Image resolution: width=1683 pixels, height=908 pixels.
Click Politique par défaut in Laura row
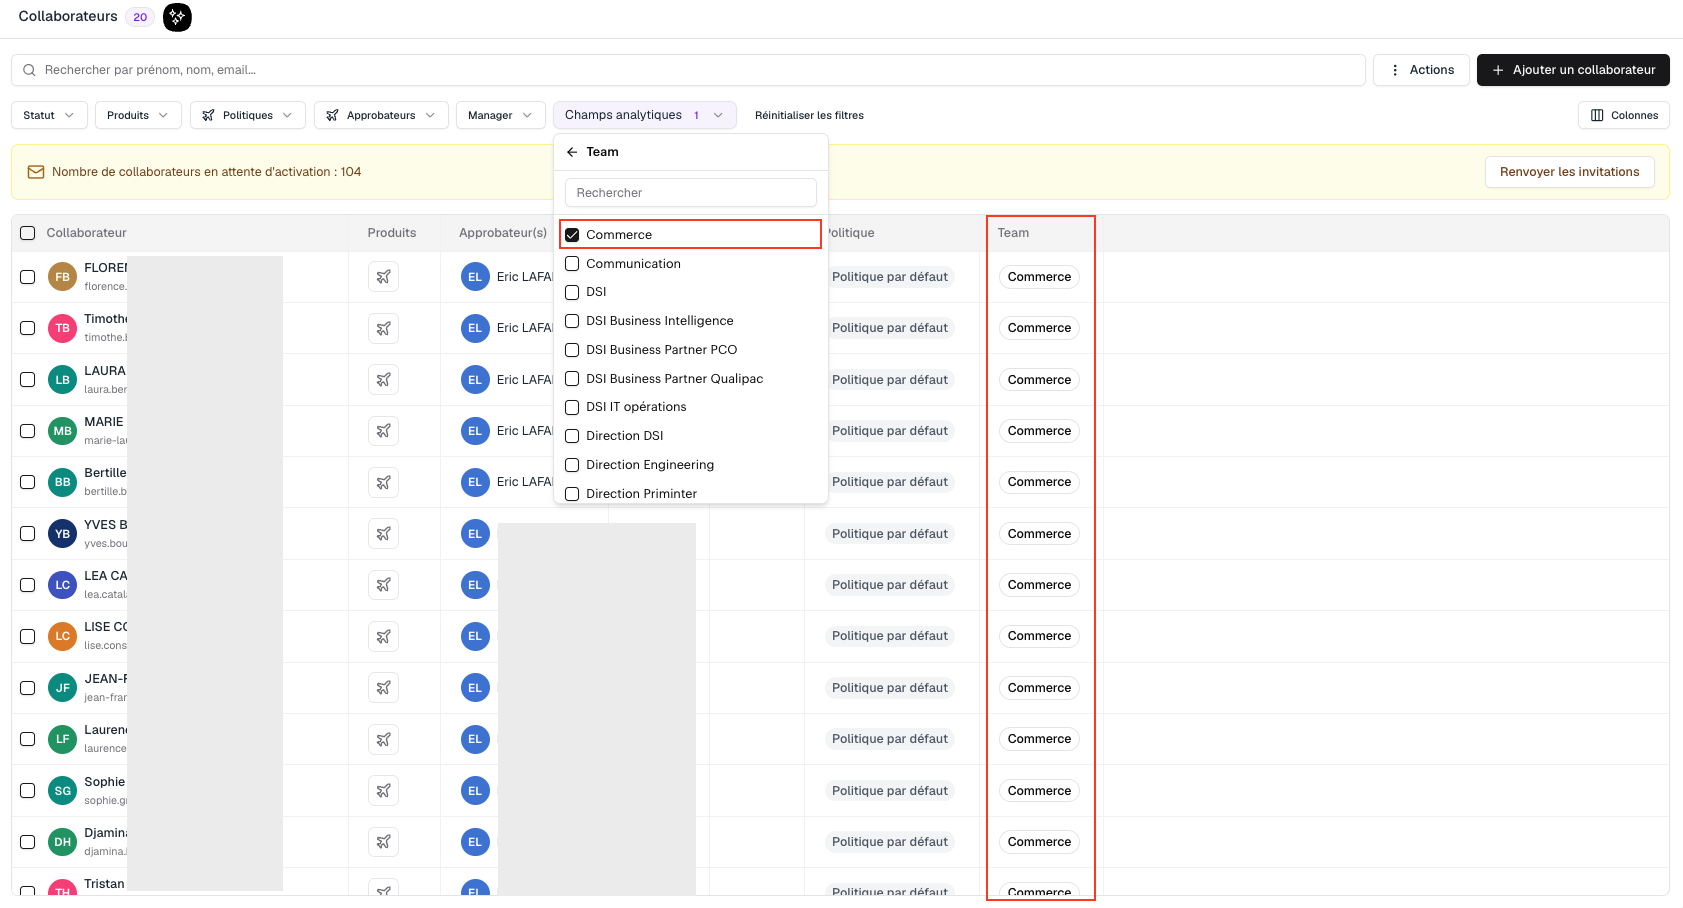pos(890,380)
